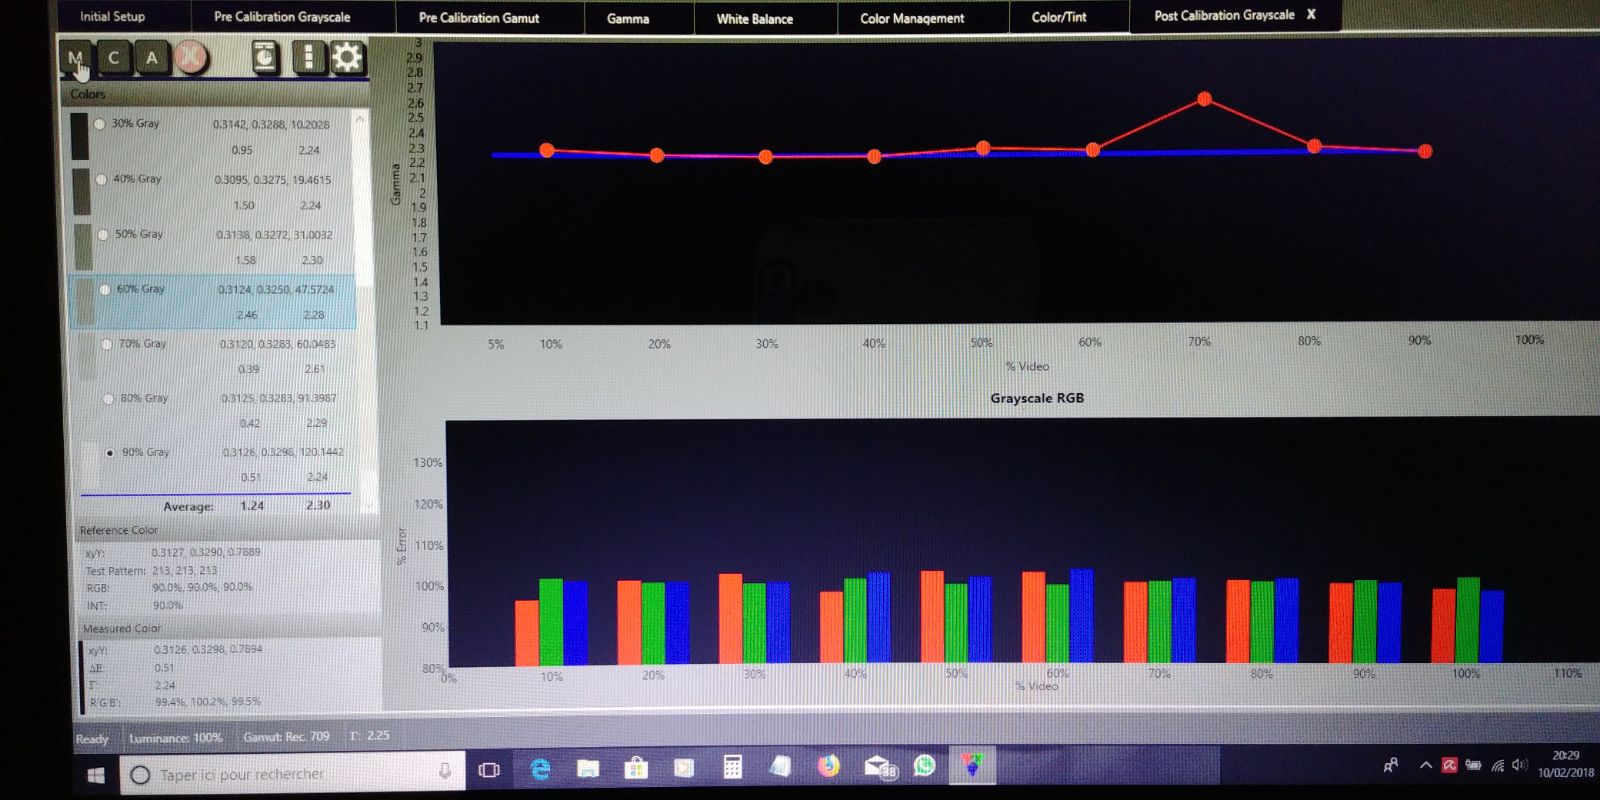The width and height of the screenshot is (1600, 800).
Task: Switch to the White Balance tab
Action: click(754, 18)
